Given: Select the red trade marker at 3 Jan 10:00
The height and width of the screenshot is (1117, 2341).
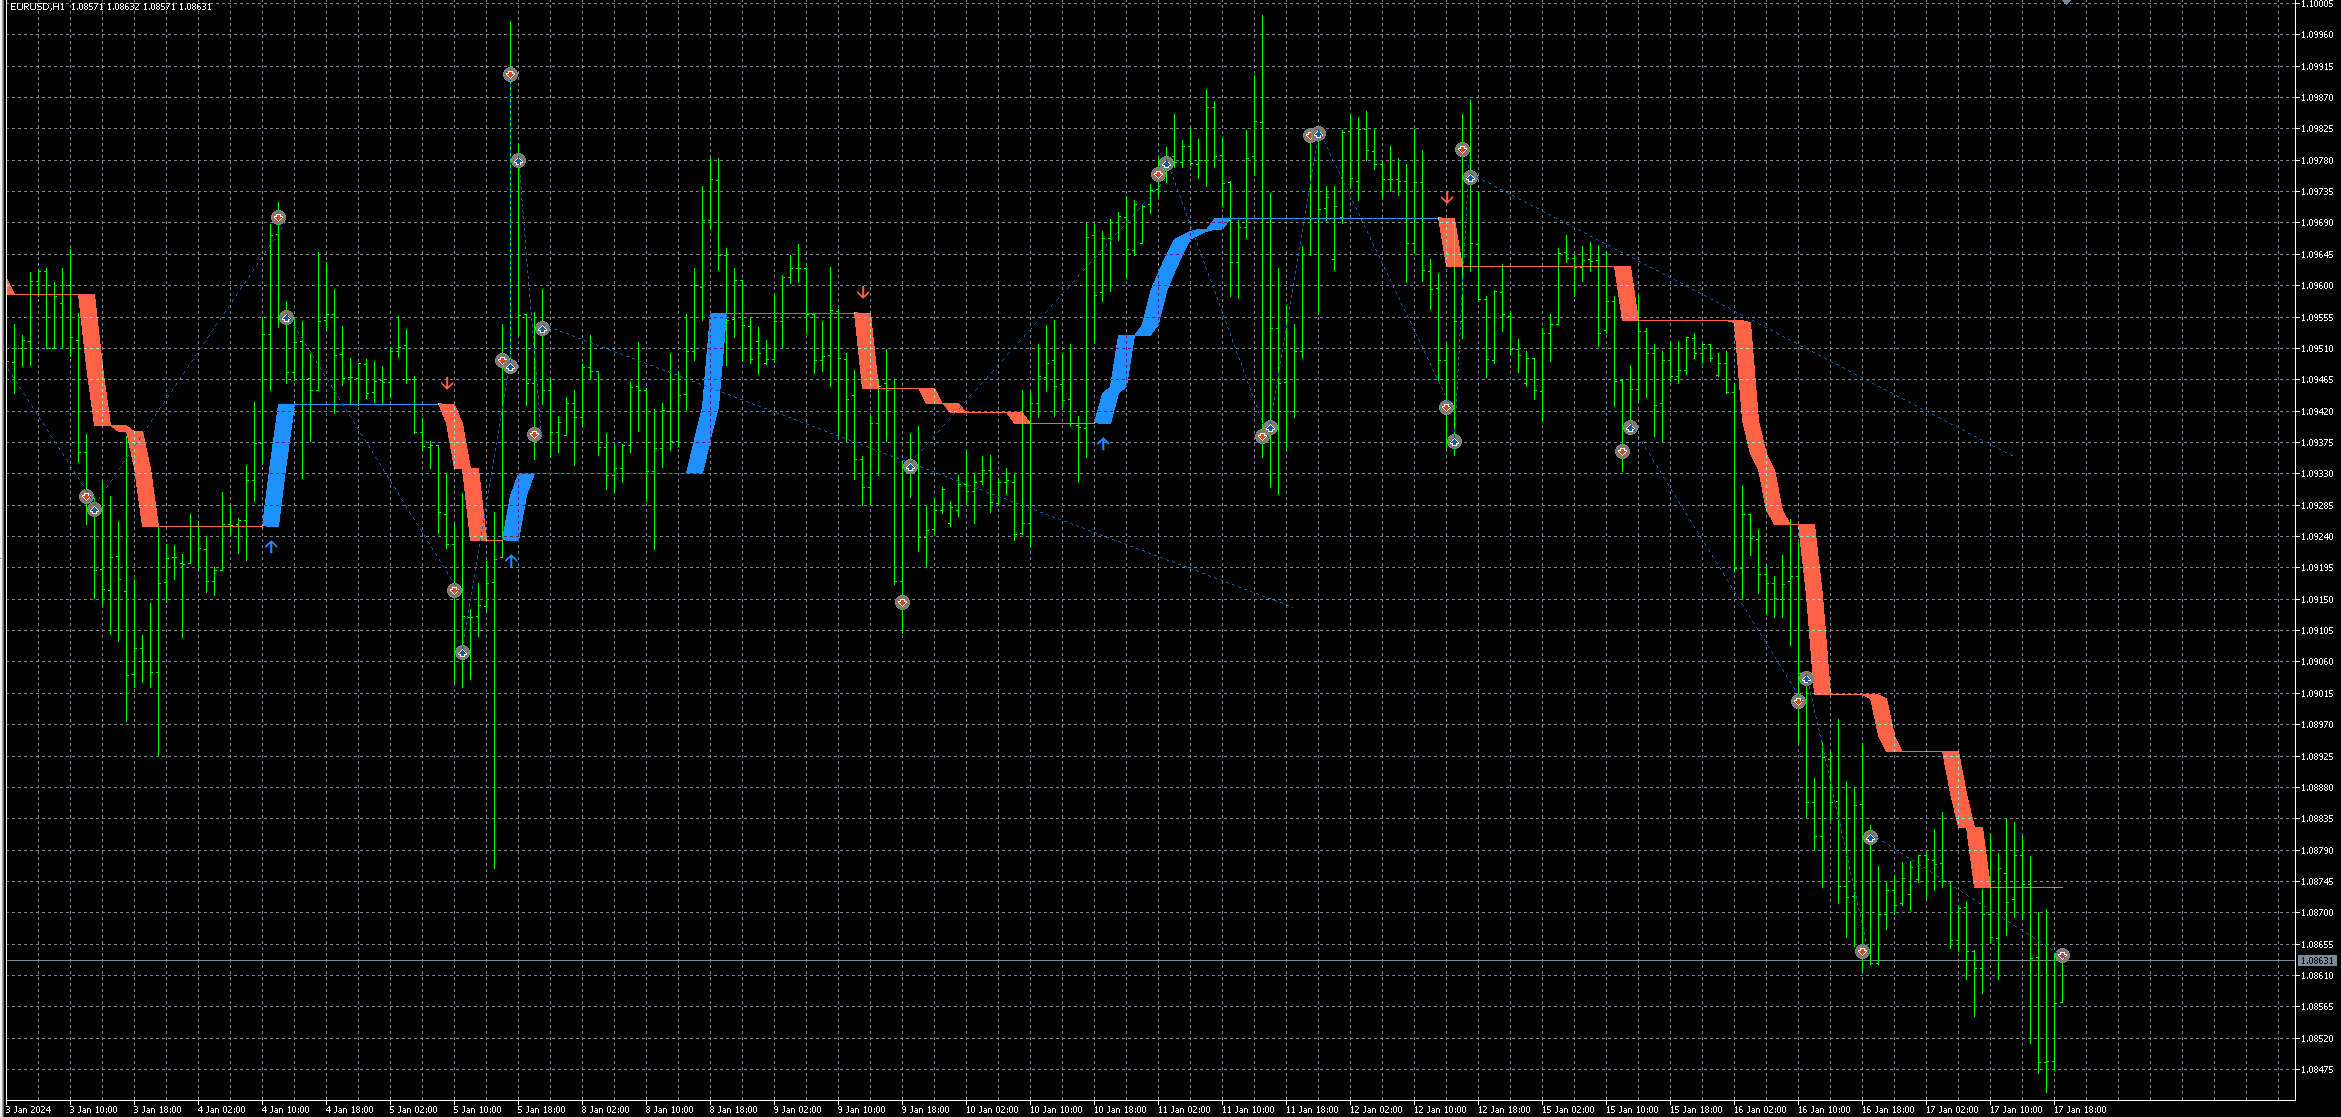Looking at the screenshot, I should (86, 497).
